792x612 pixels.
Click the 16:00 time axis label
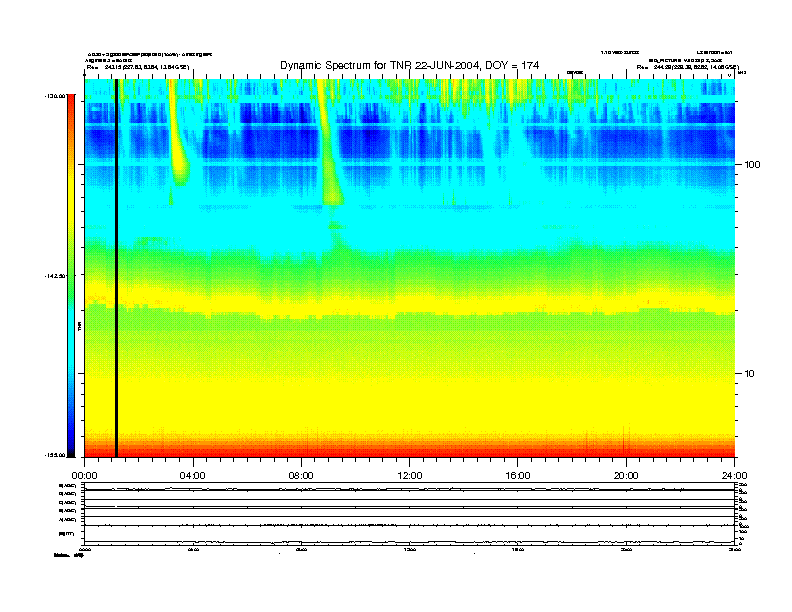(x=518, y=476)
